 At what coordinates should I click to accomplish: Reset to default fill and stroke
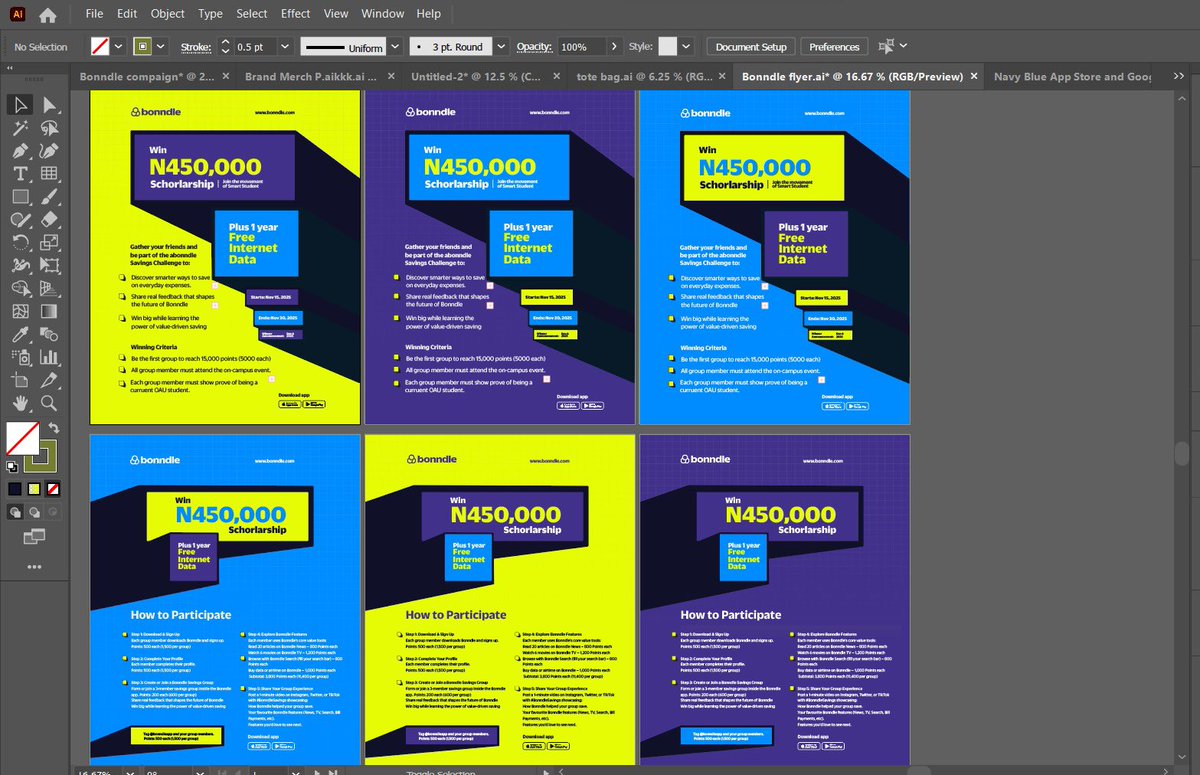click(x=12, y=466)
